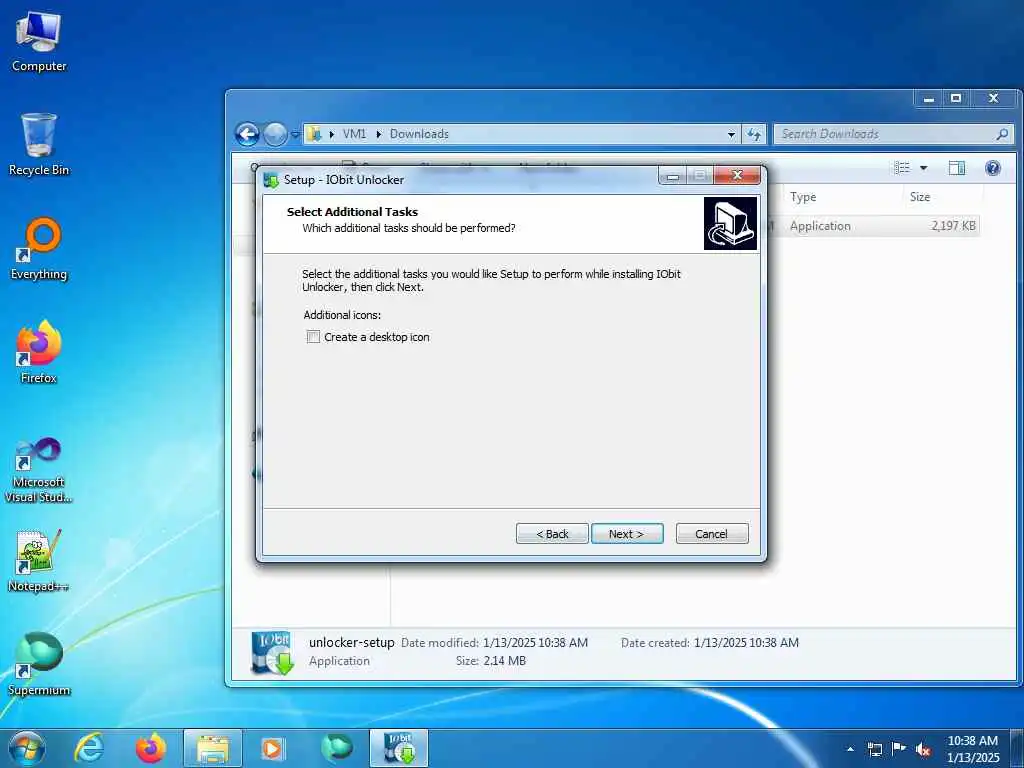
Task: Cancel the IObit Unlocker setup
Action: (x=711, y=534)
